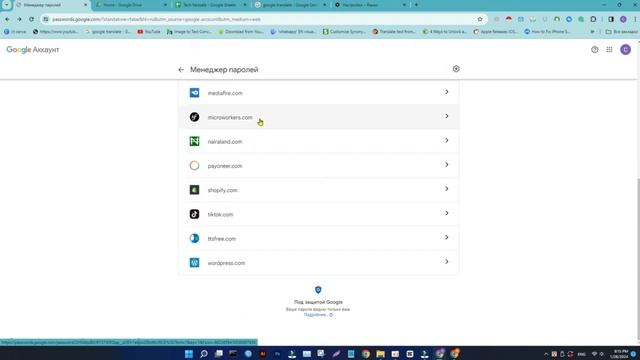This screenshot has width=640, height=360.
Task: Show hidden system tray icons
Action: pos(546,354)
